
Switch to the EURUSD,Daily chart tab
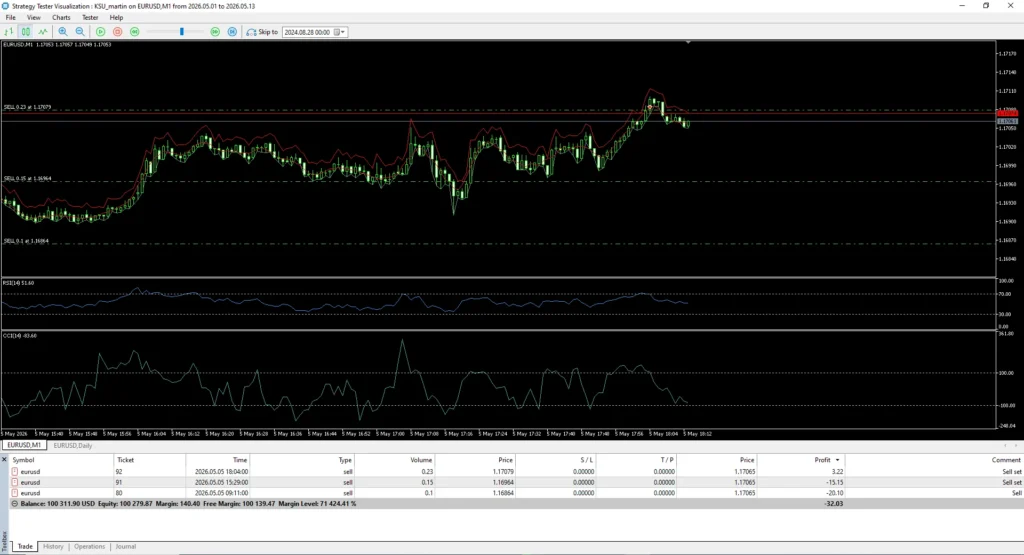[x=72, y=445]
